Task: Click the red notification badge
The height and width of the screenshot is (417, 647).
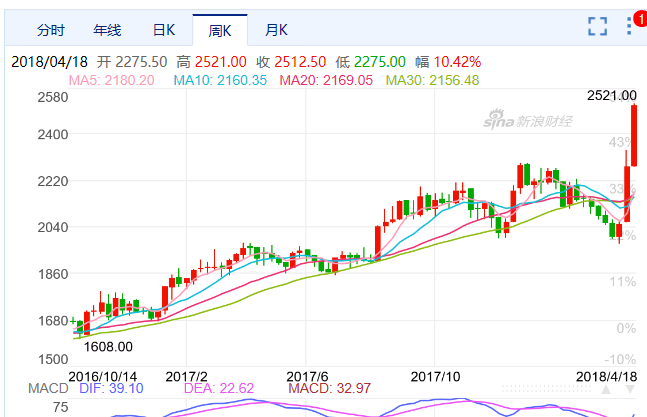Action: tap(640, 18)
